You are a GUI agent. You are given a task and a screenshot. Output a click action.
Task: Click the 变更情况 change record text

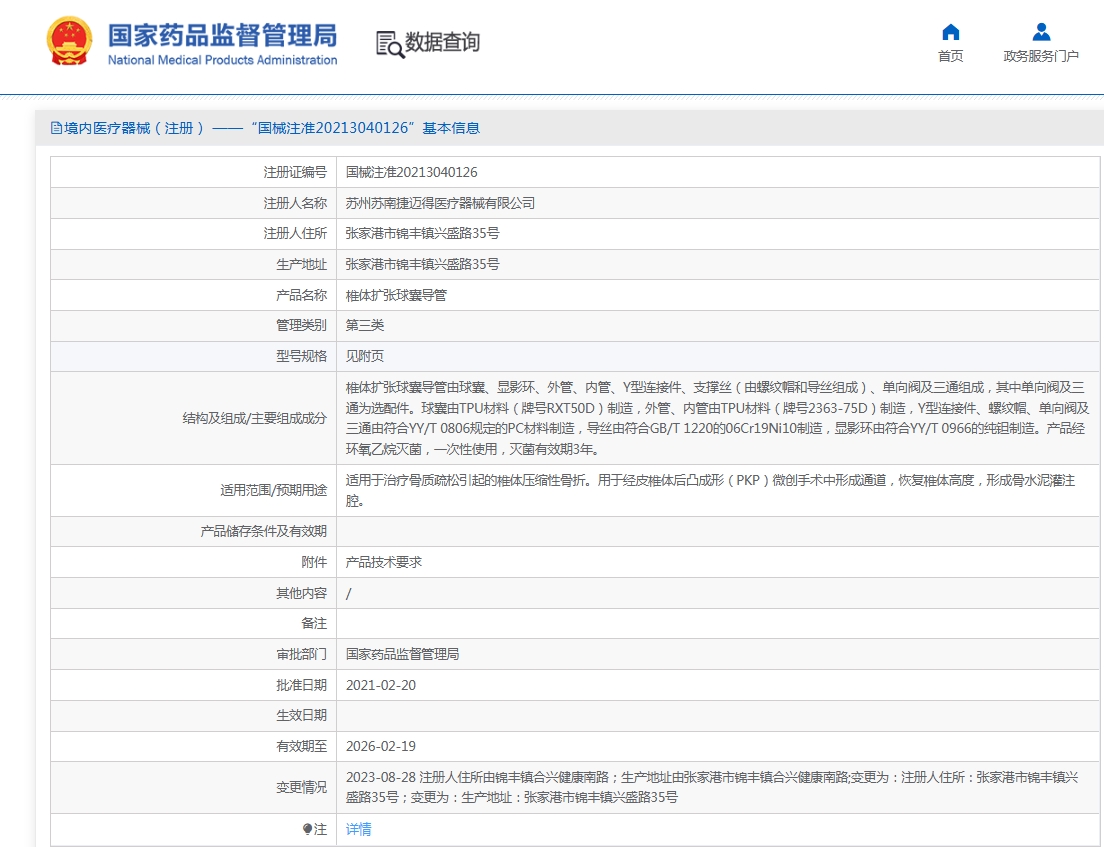coord(712,787)
